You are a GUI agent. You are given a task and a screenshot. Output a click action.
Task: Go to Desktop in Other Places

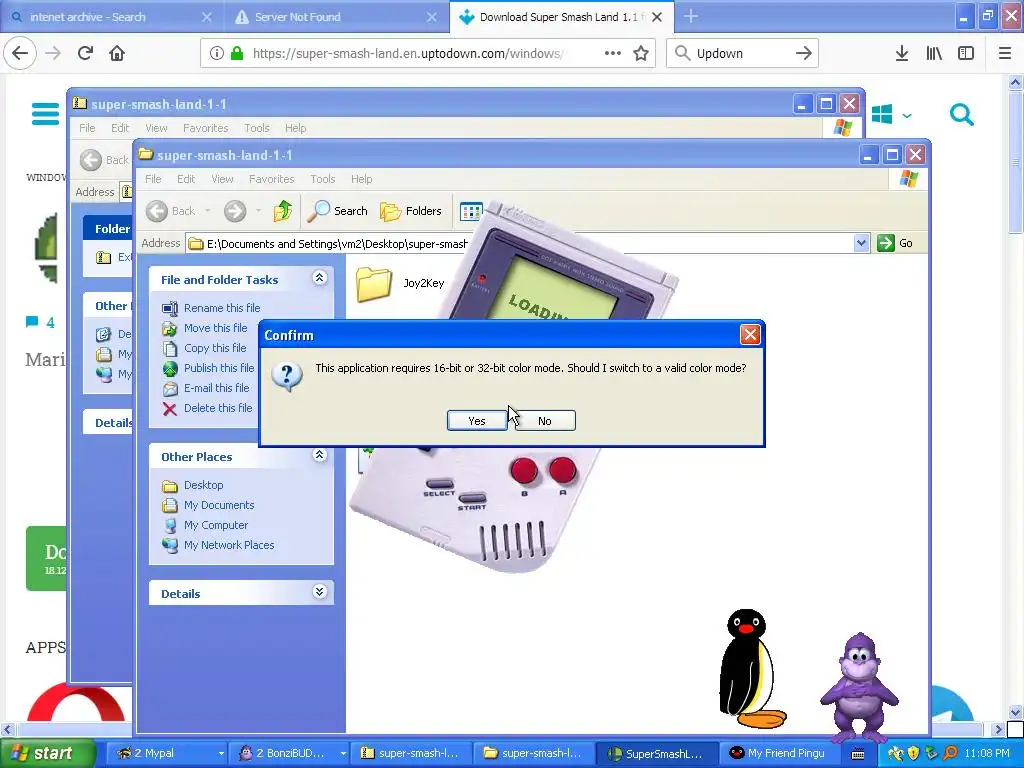[x=203, y=485]
